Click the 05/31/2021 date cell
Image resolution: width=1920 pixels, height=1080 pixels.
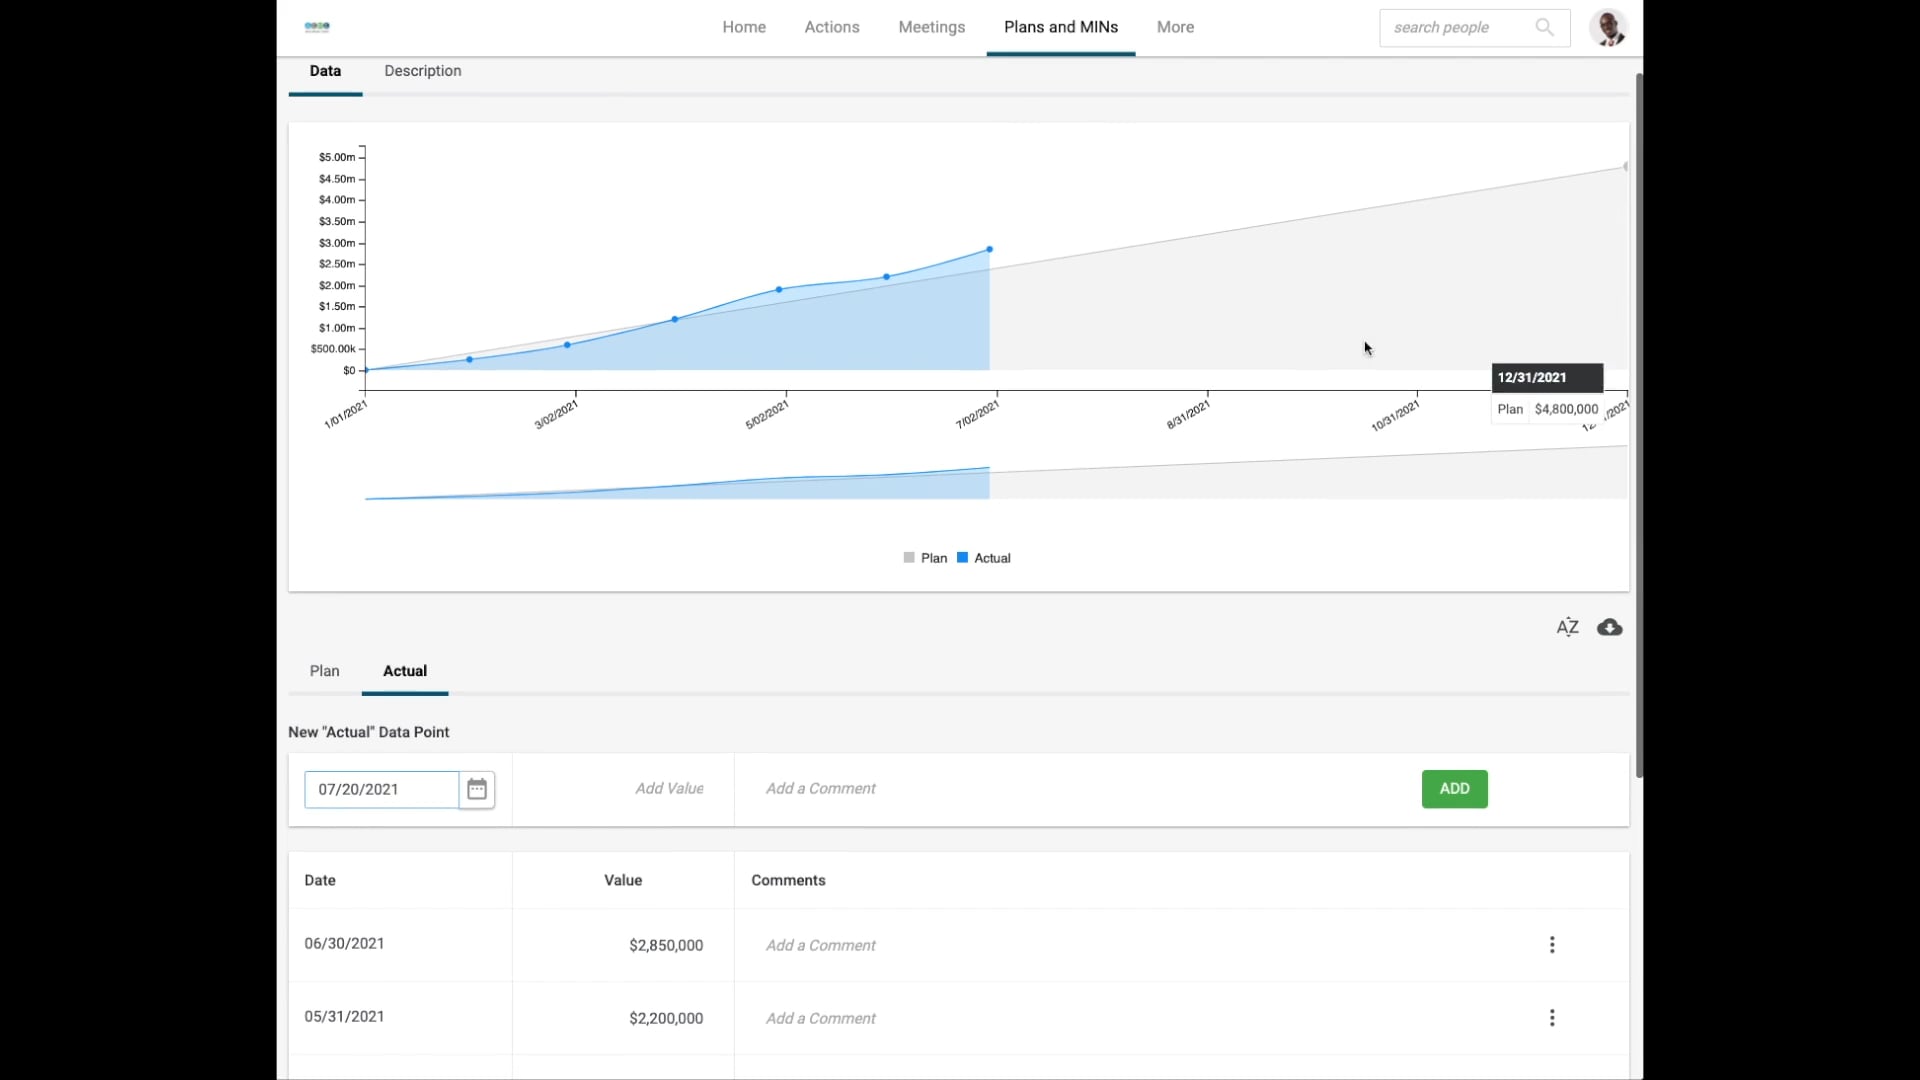[x=344, y=1016]
